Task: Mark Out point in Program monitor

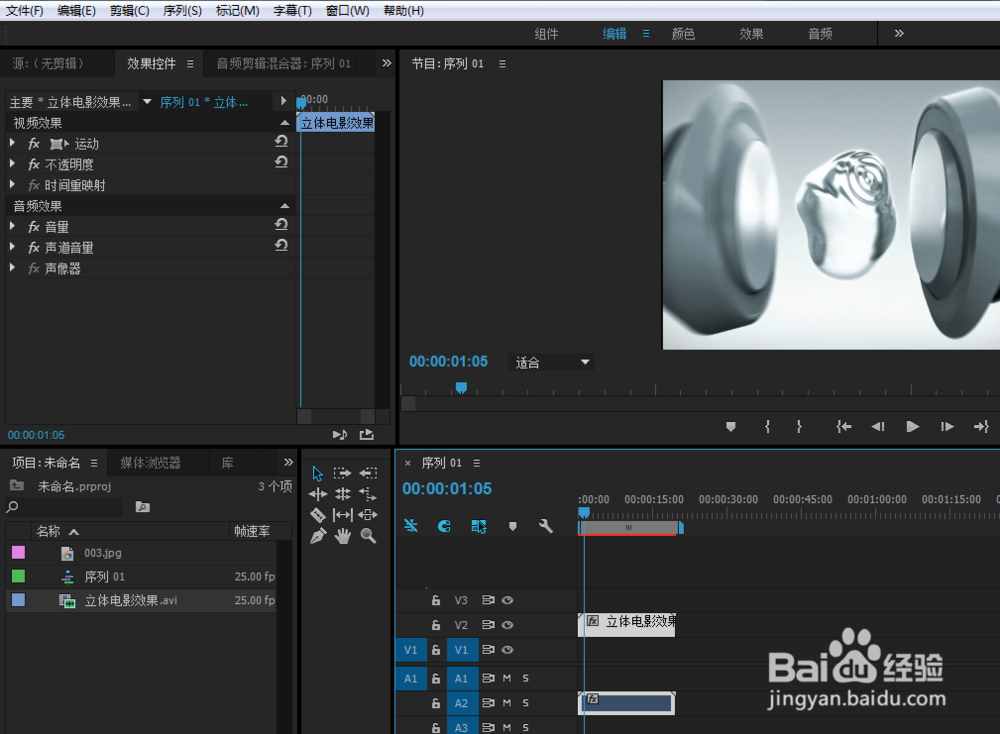Action: pos(799,427)
